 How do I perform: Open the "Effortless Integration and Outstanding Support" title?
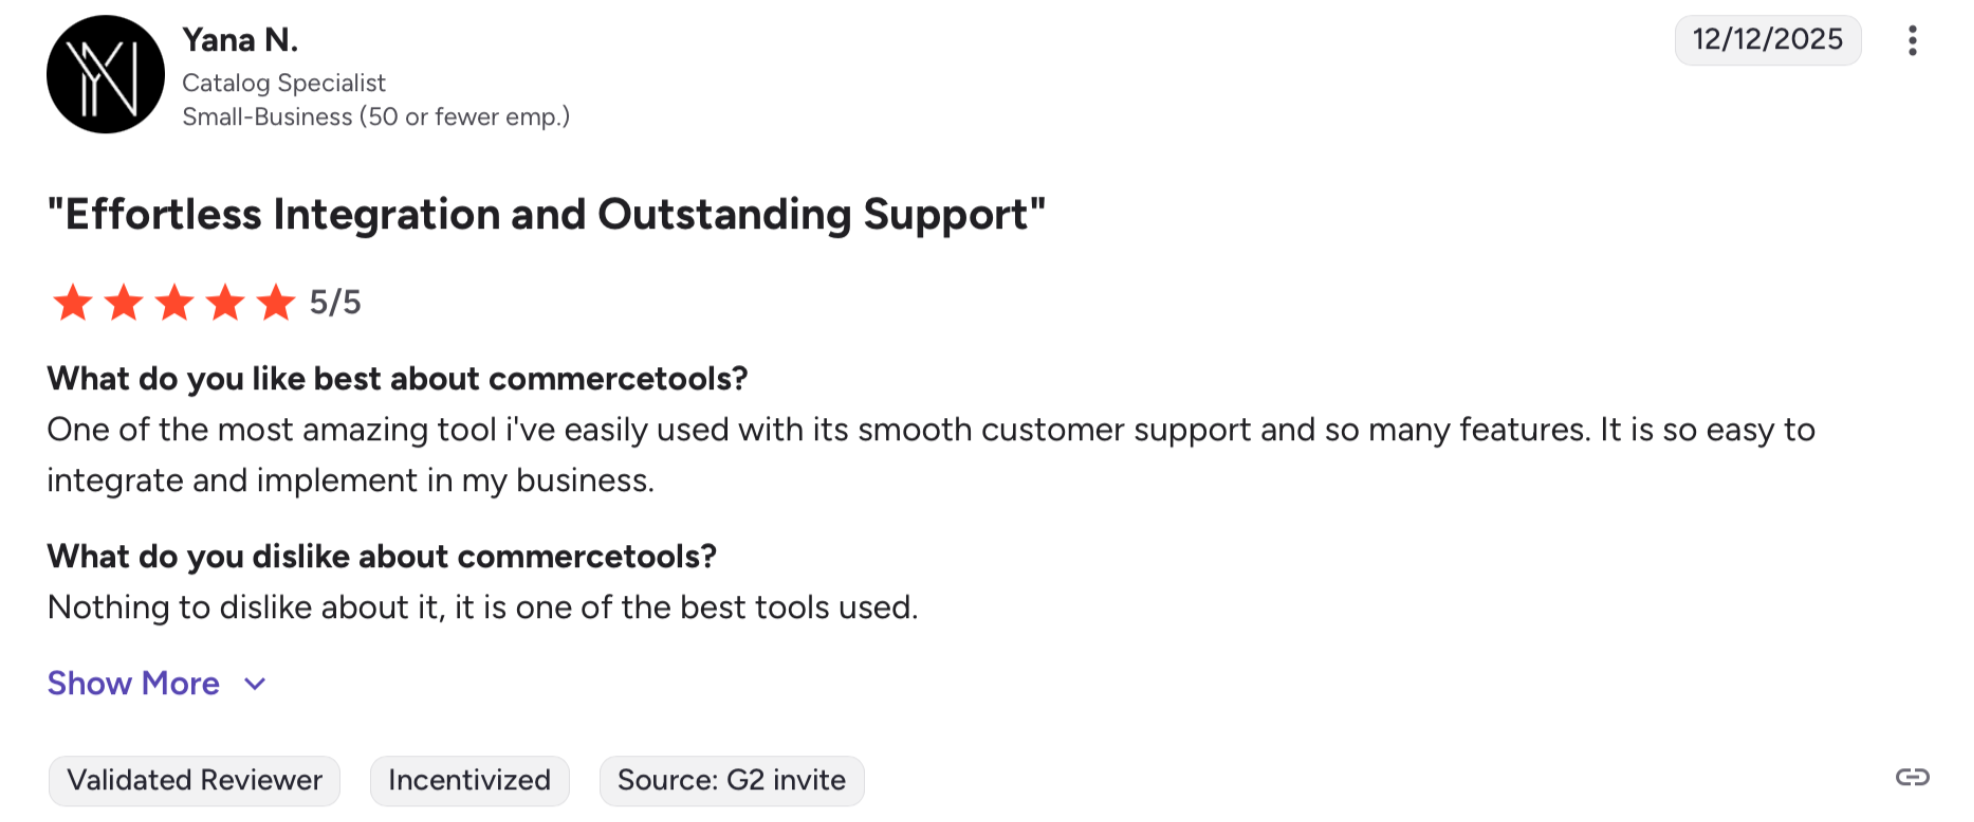(546, 214)
